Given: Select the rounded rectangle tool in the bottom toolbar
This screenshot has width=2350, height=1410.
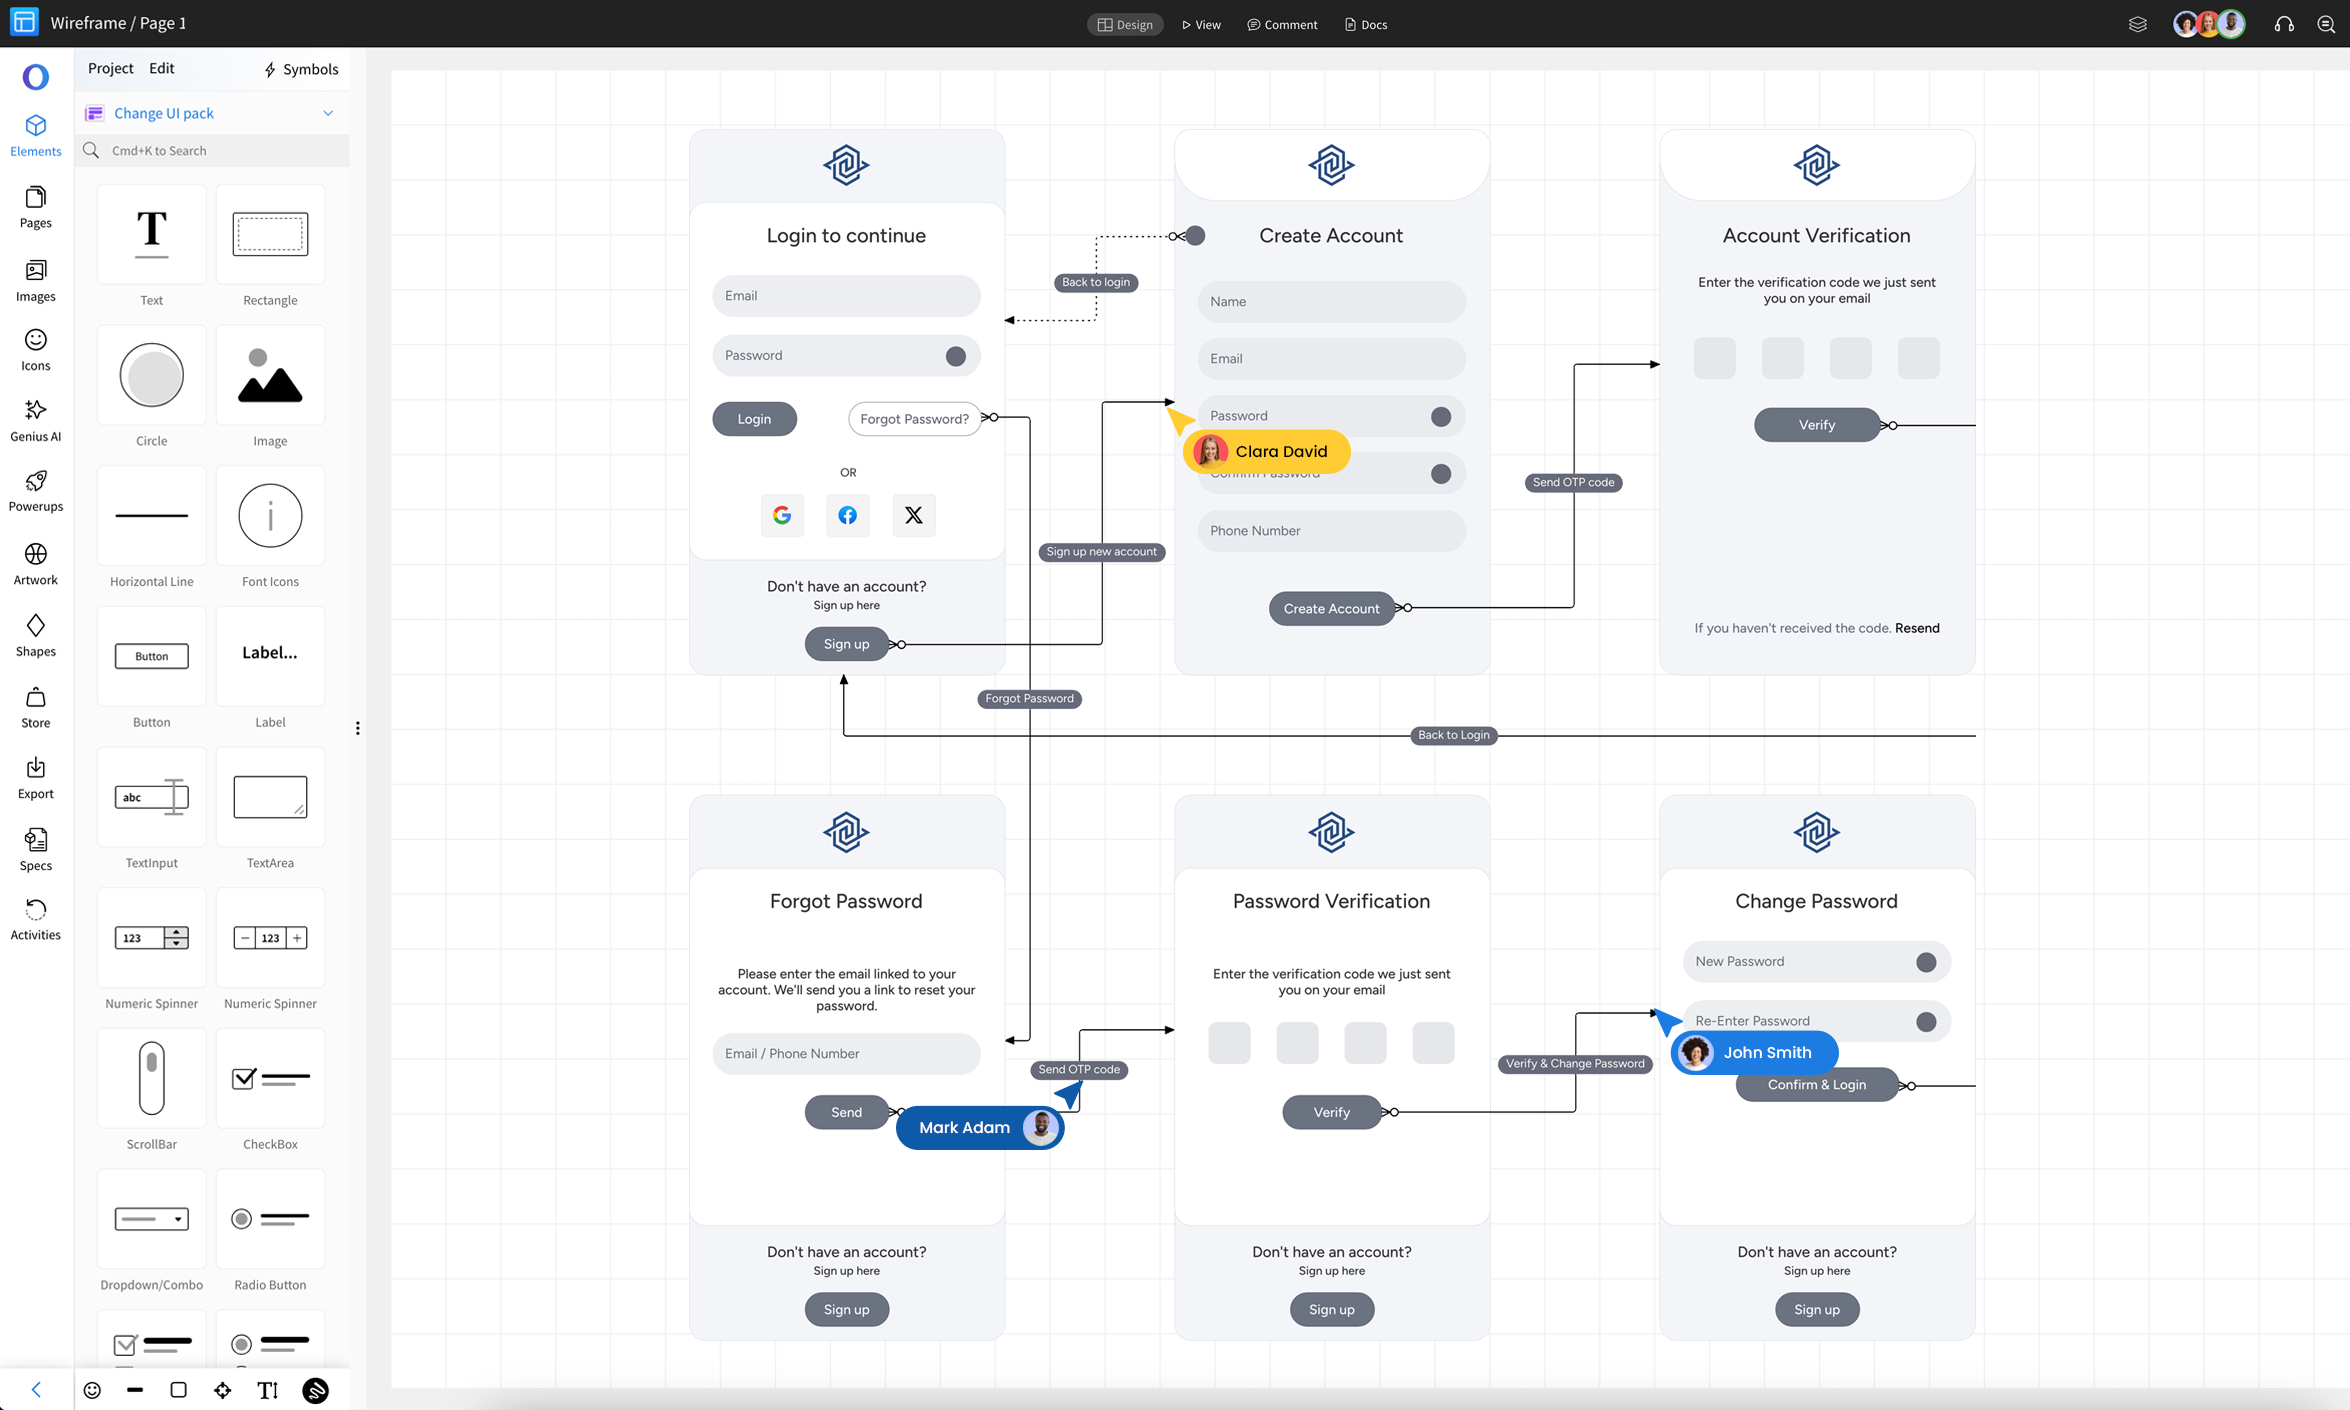Looking at the screenshot, I should (x=179, y=1390).
